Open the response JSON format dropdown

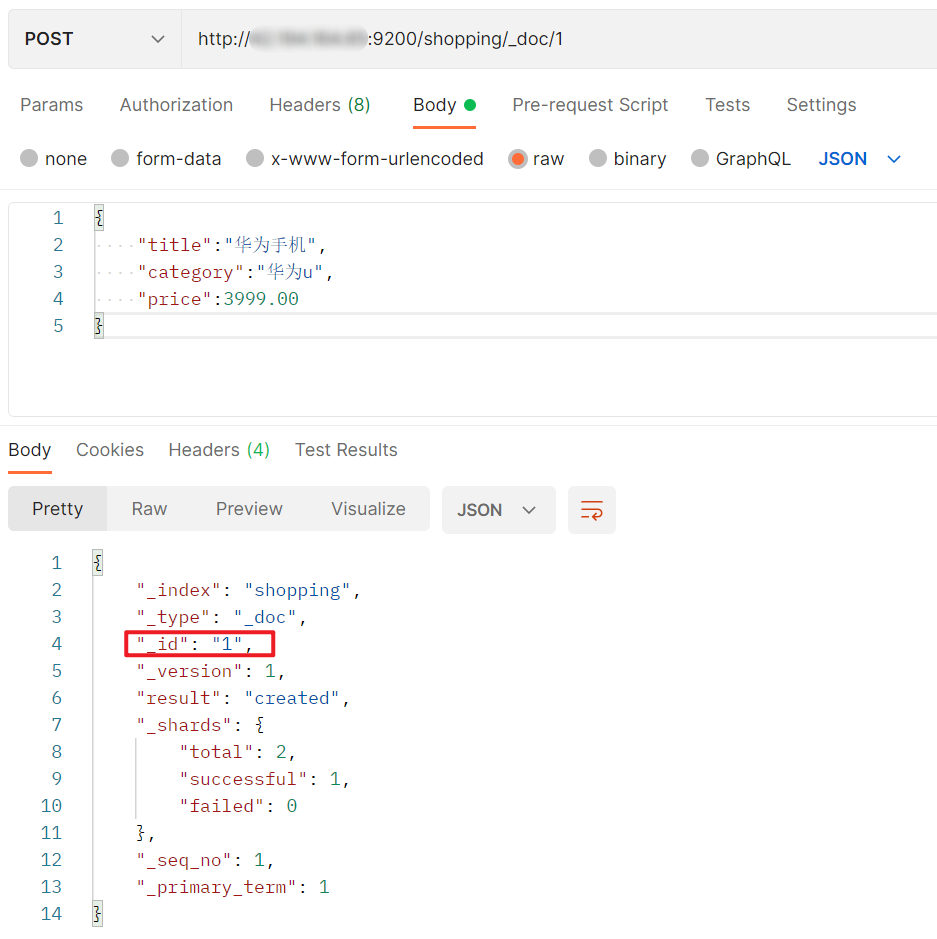pos(498,510)
